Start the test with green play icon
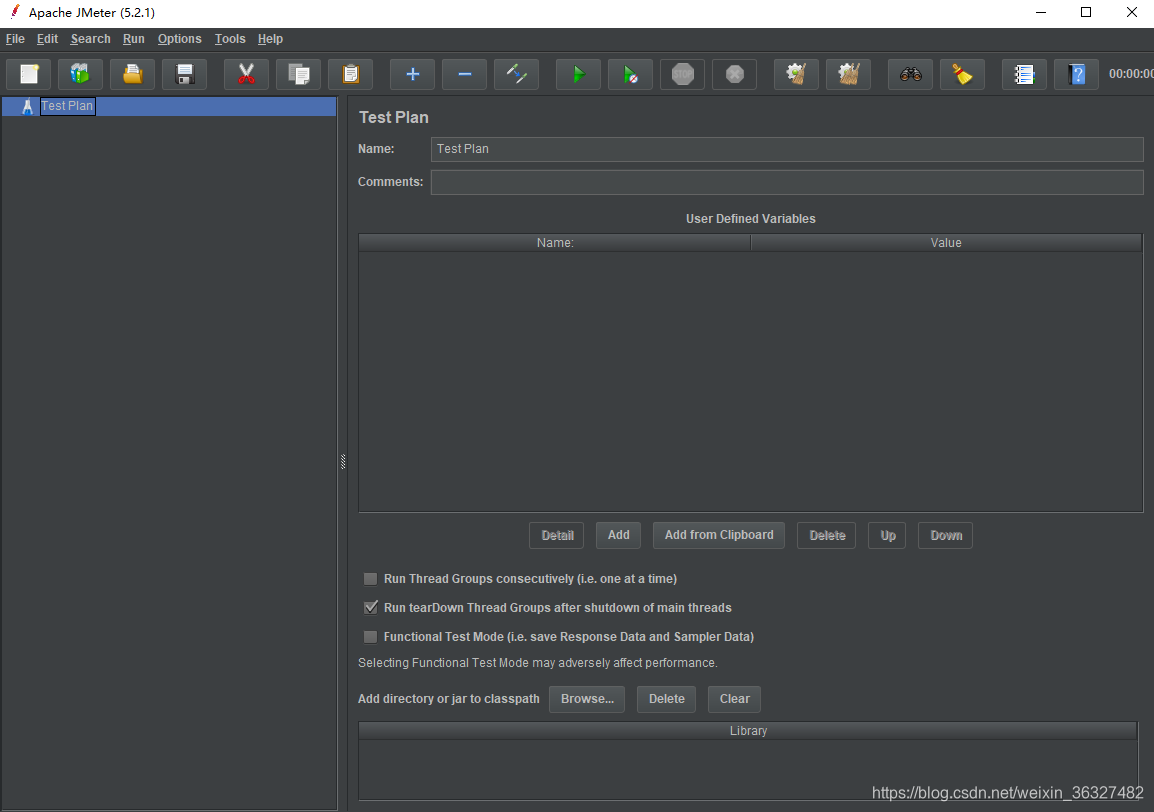The height and width of the screenshot is (812, 1154). pos(578,74)
